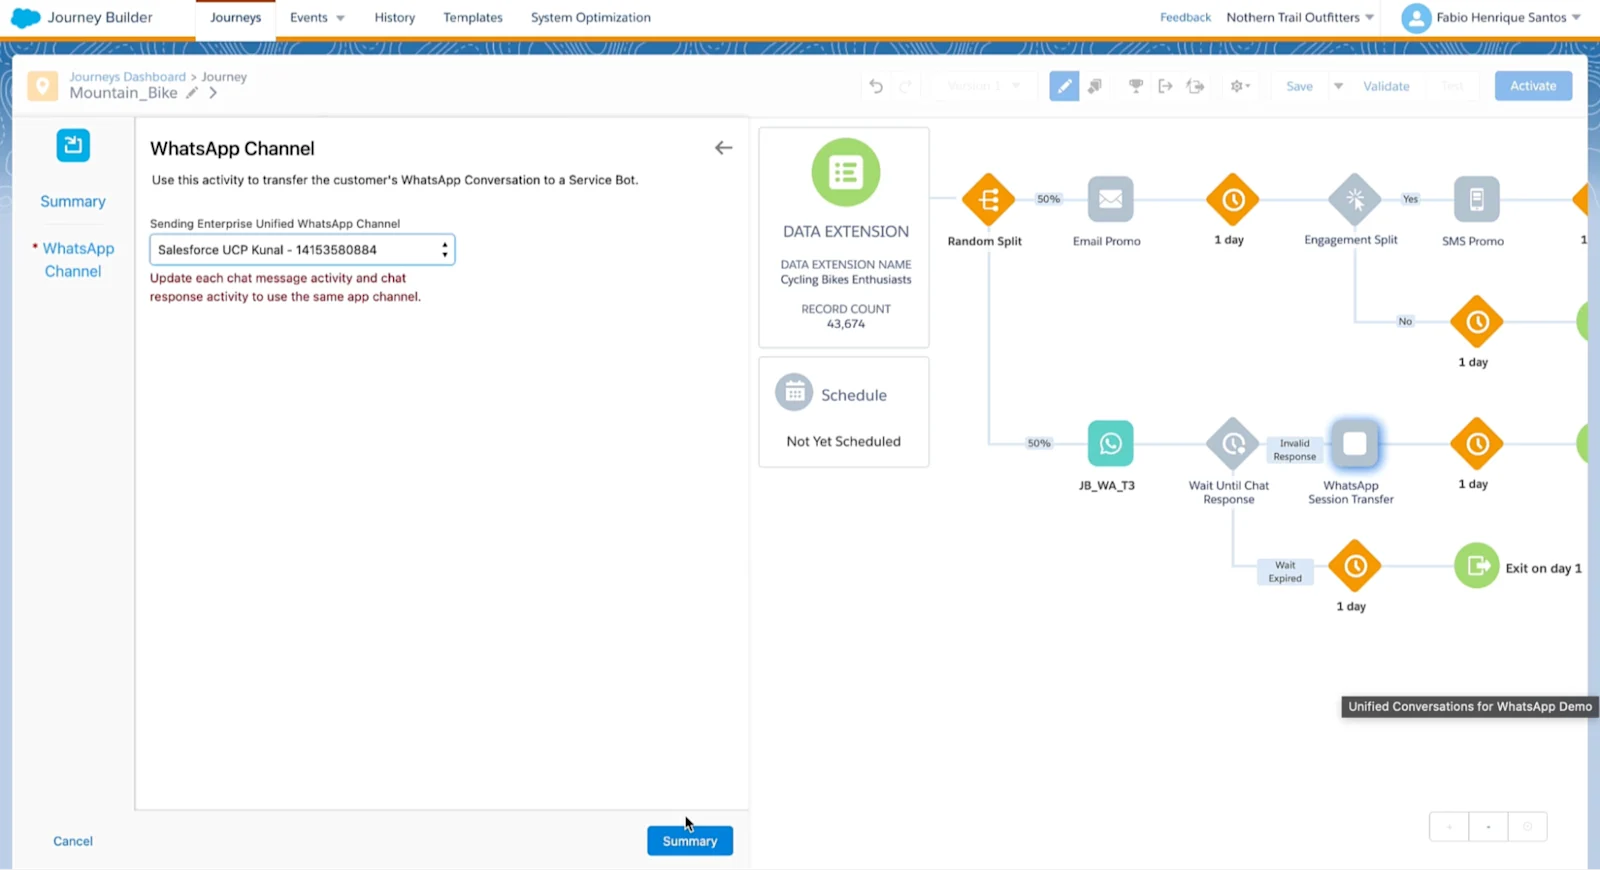This screenshot has width=1600, height=870.
Task: Click the Salesforce cloud logo
Action: click(x=25, y=17)
